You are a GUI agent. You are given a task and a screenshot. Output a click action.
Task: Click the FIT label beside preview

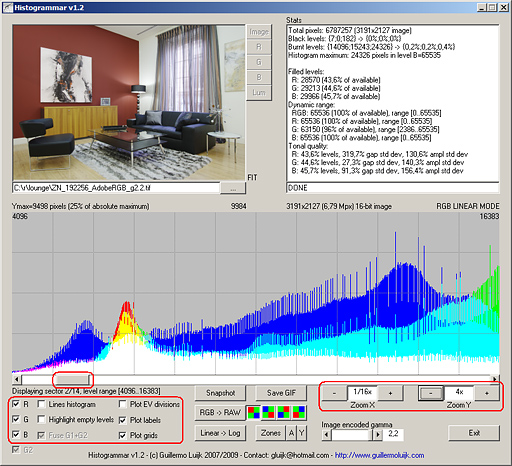(252, 178)
